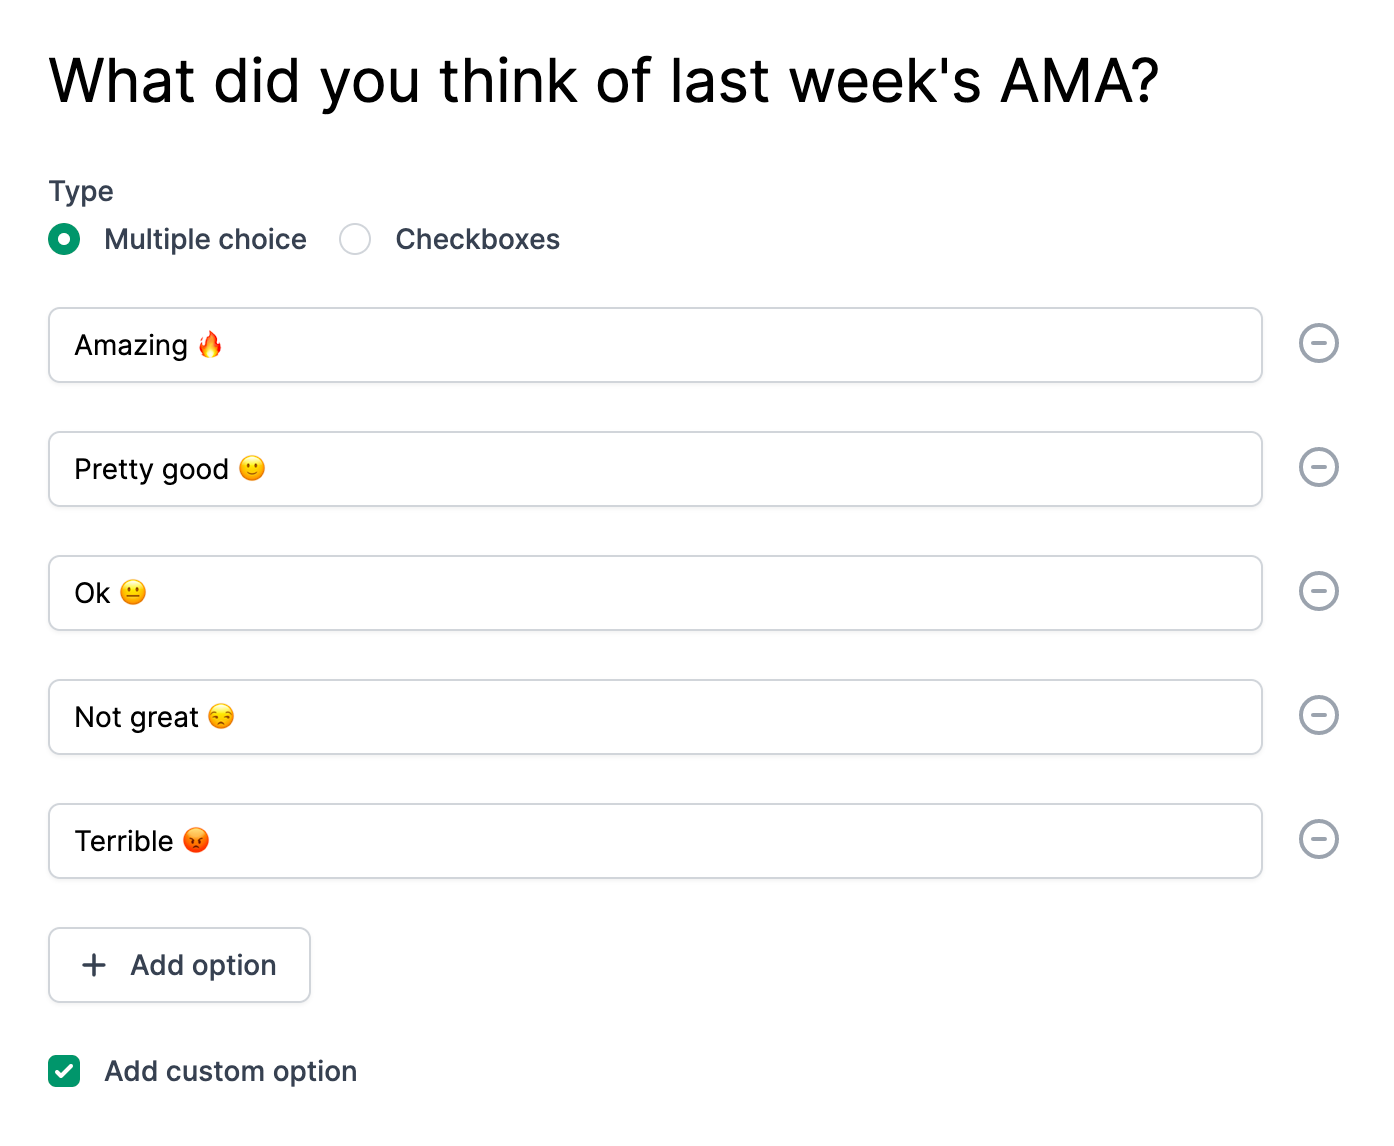
Task: Uncheck the Add custom option checkbox
Action: [64, 1071]
